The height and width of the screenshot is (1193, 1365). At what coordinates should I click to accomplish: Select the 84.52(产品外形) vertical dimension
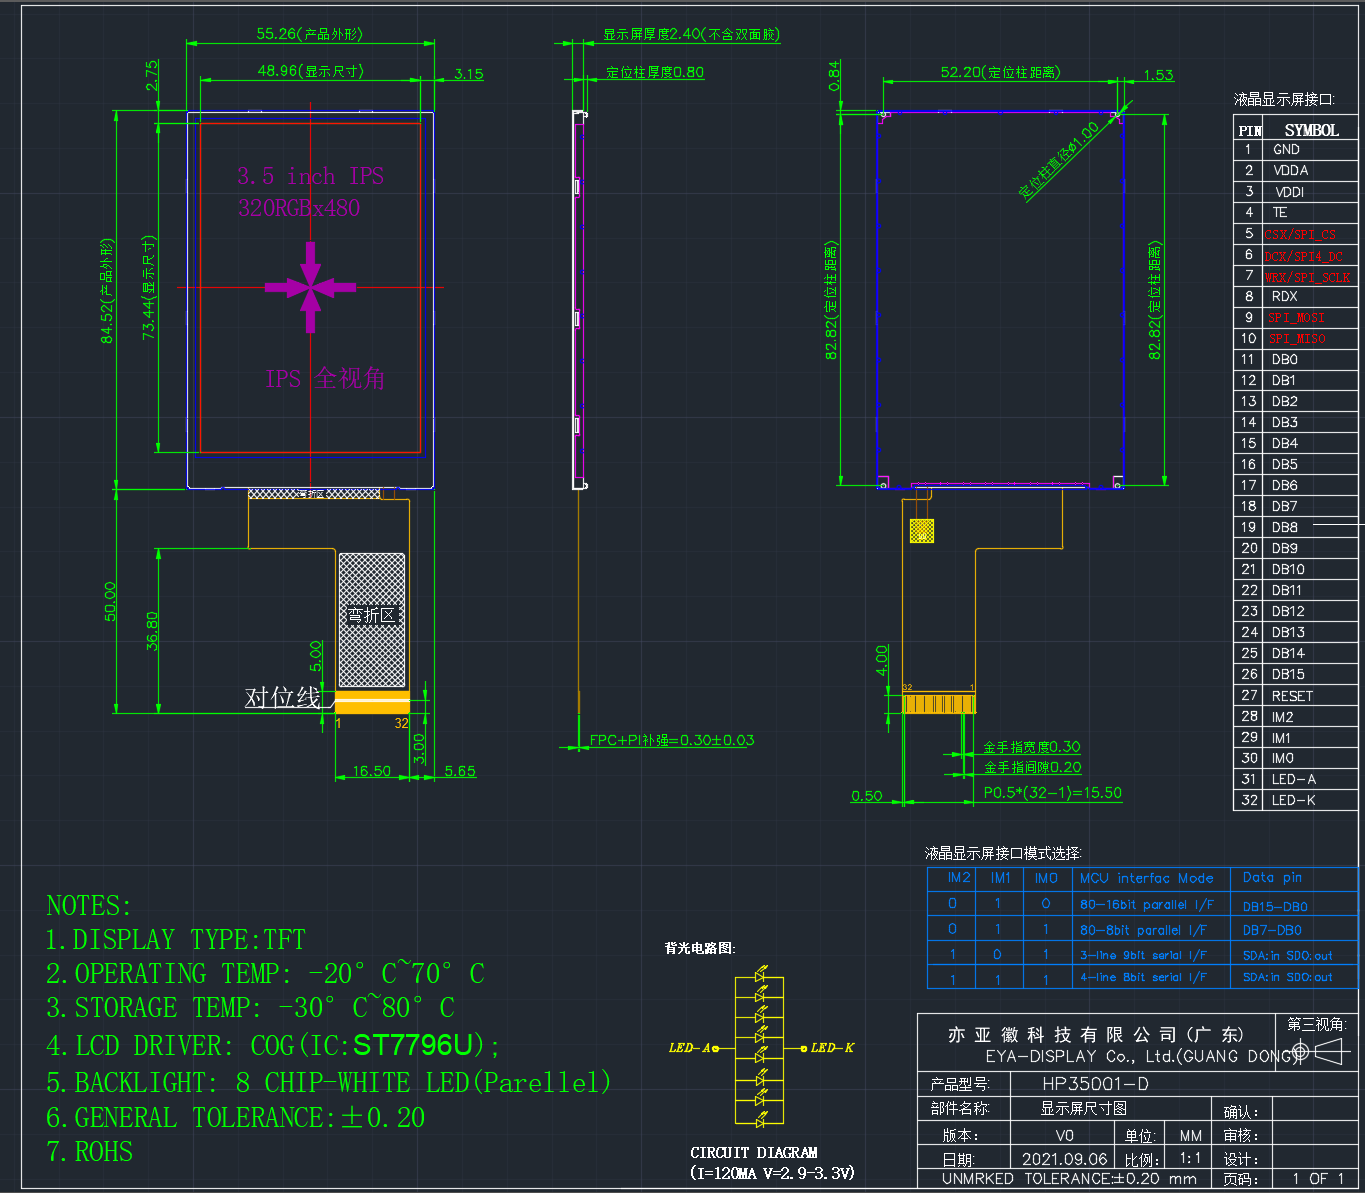point(107,291)
